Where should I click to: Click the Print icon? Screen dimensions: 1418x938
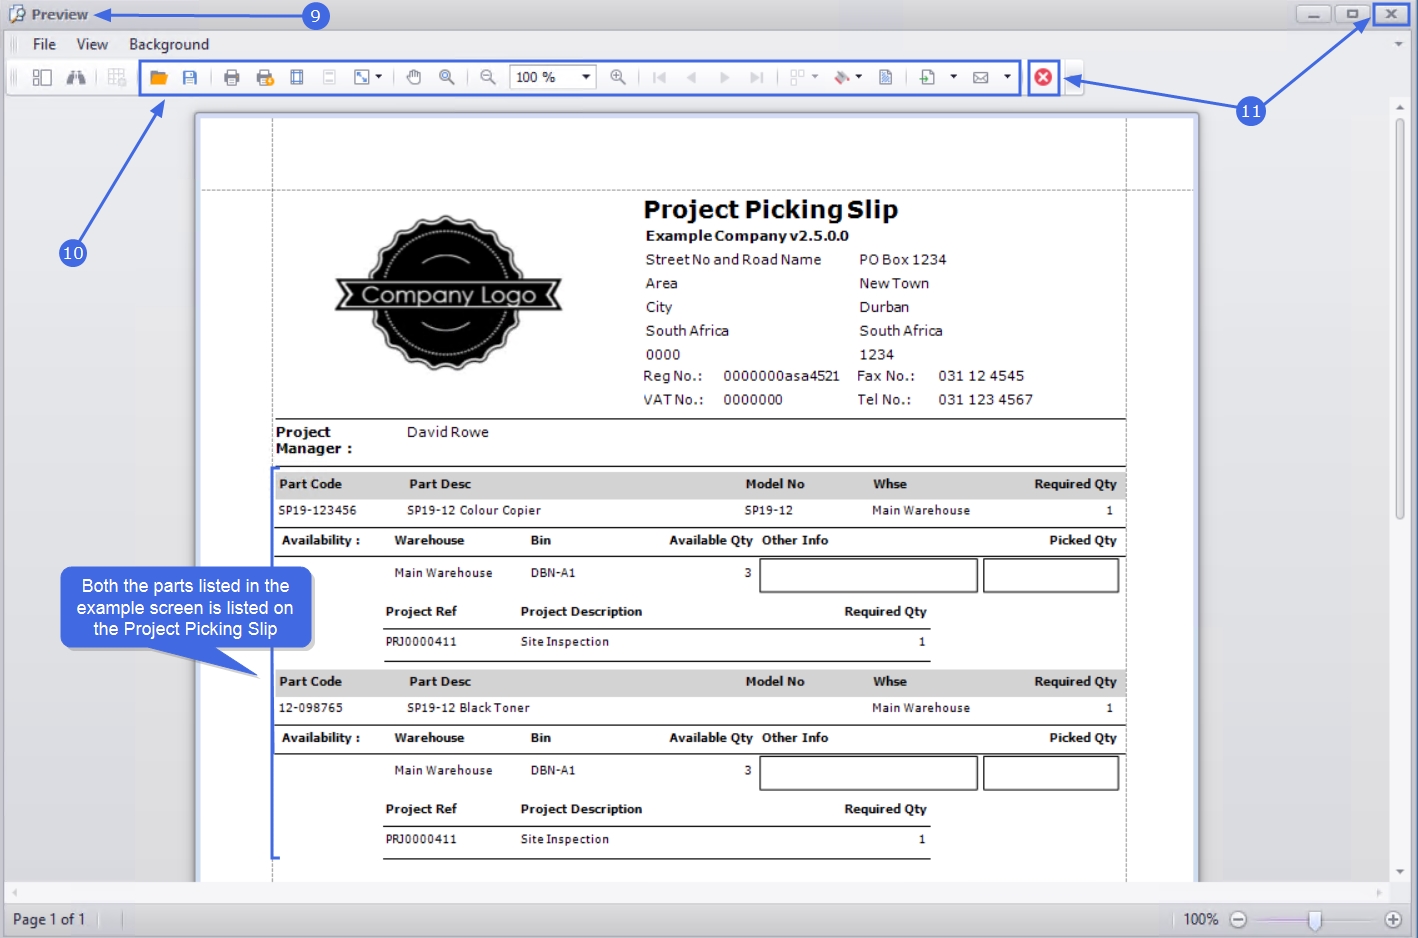[x=232, y=77]
